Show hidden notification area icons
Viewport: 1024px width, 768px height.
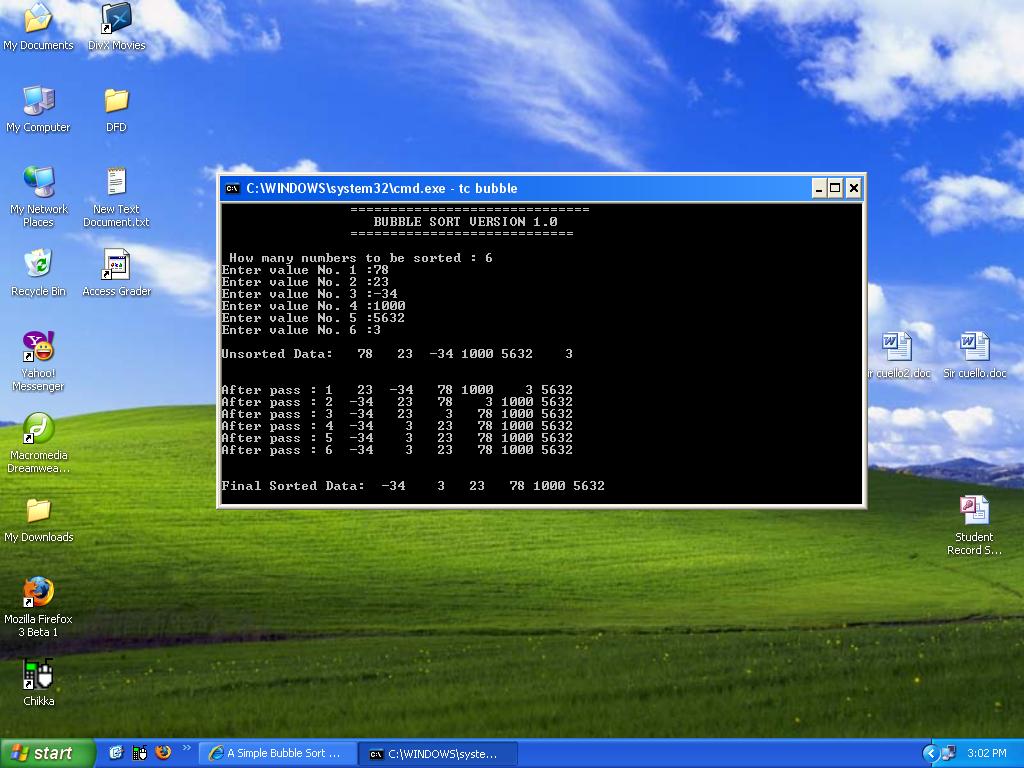931,753
